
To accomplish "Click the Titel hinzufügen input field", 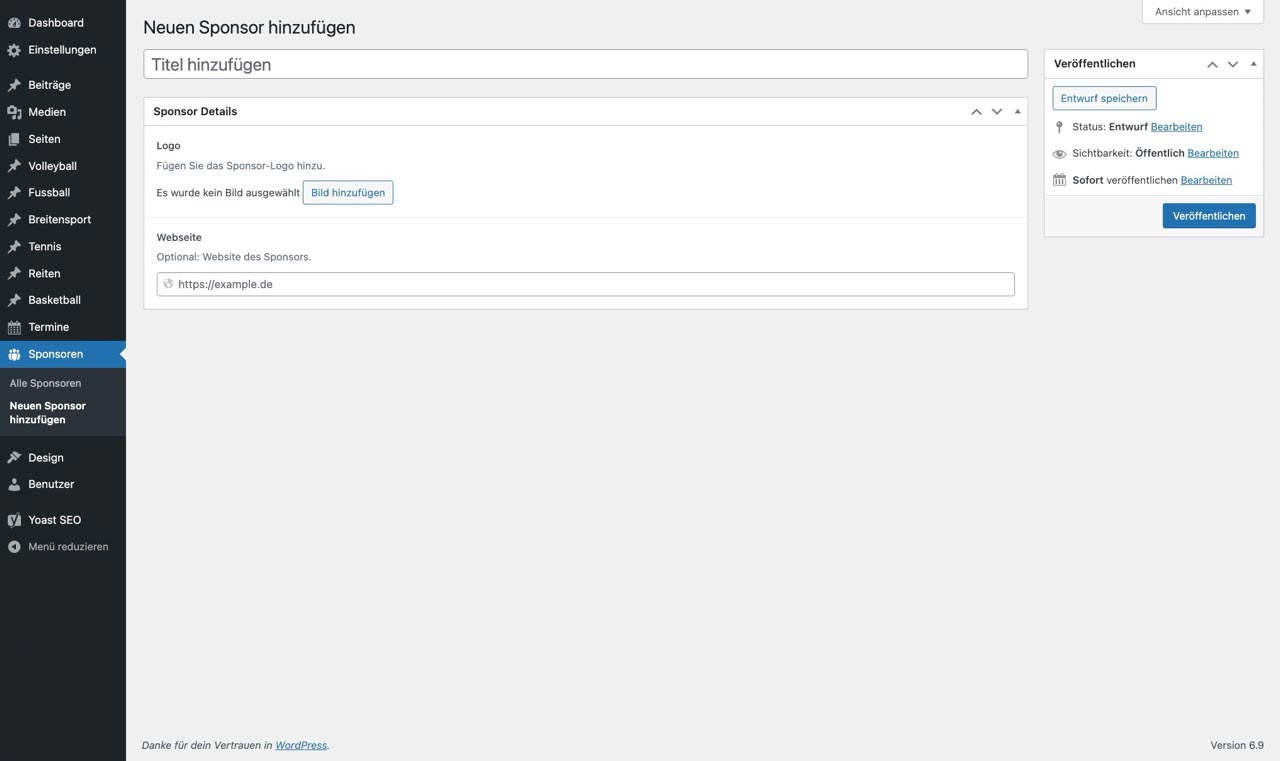I will tap(585, 64).
